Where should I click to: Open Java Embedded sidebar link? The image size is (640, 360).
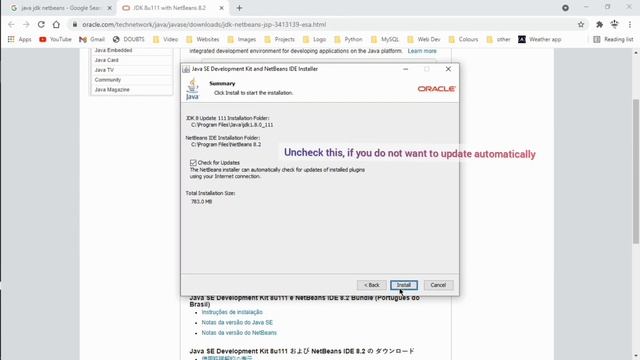[x=113, y=50]
